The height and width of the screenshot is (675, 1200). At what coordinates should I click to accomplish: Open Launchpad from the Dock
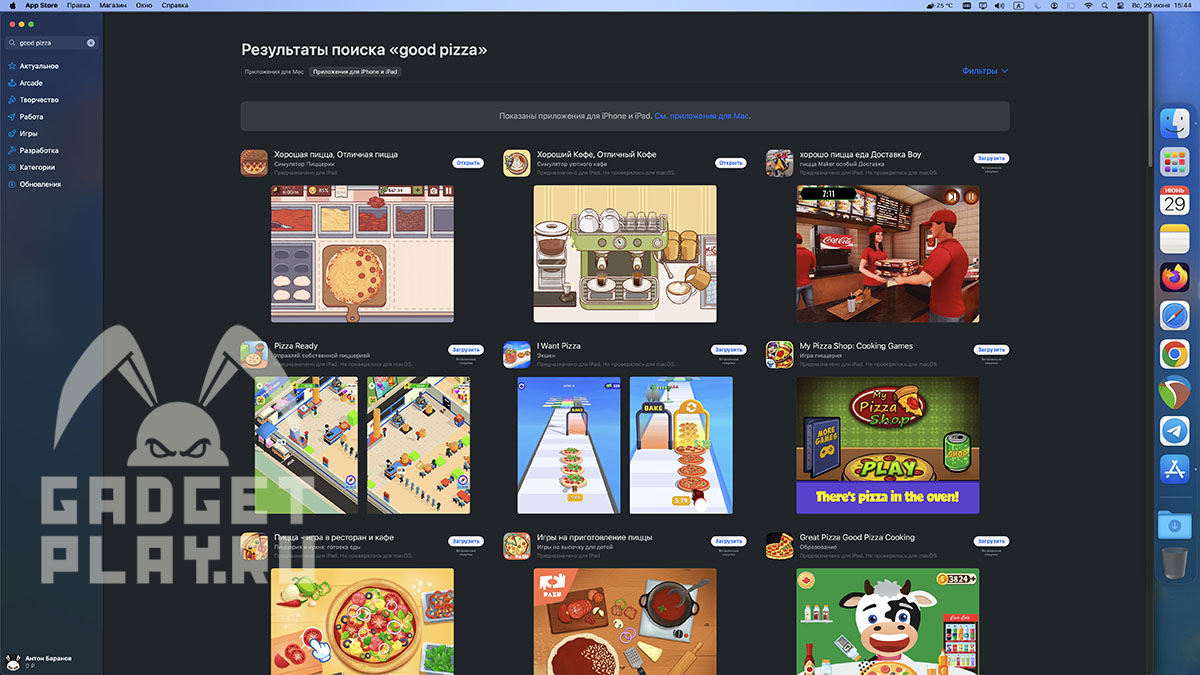1174,162
